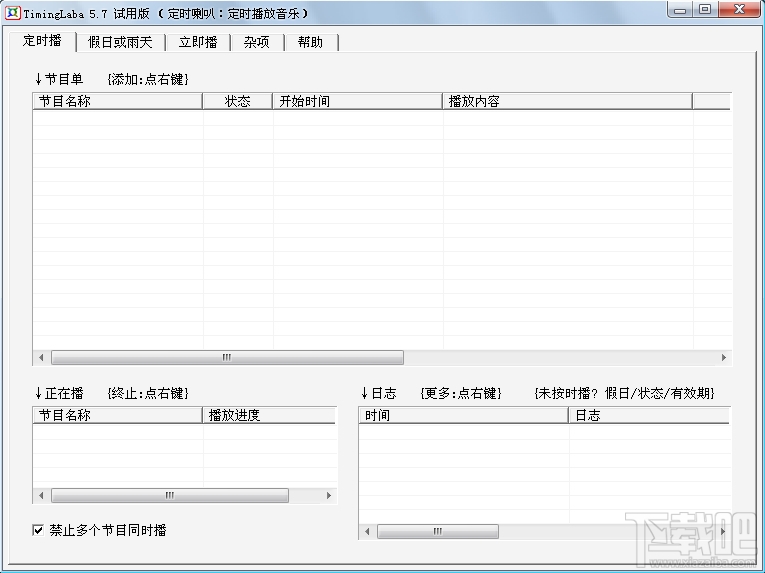Click the ↓日志 section label

379,393
